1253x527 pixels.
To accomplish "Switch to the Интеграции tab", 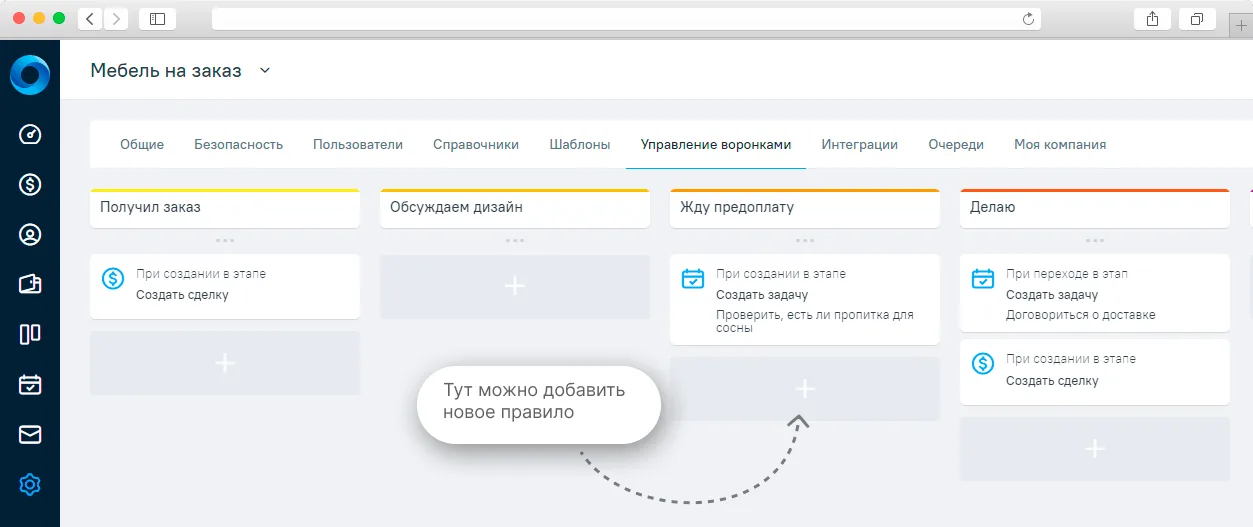I will [860, 144].
